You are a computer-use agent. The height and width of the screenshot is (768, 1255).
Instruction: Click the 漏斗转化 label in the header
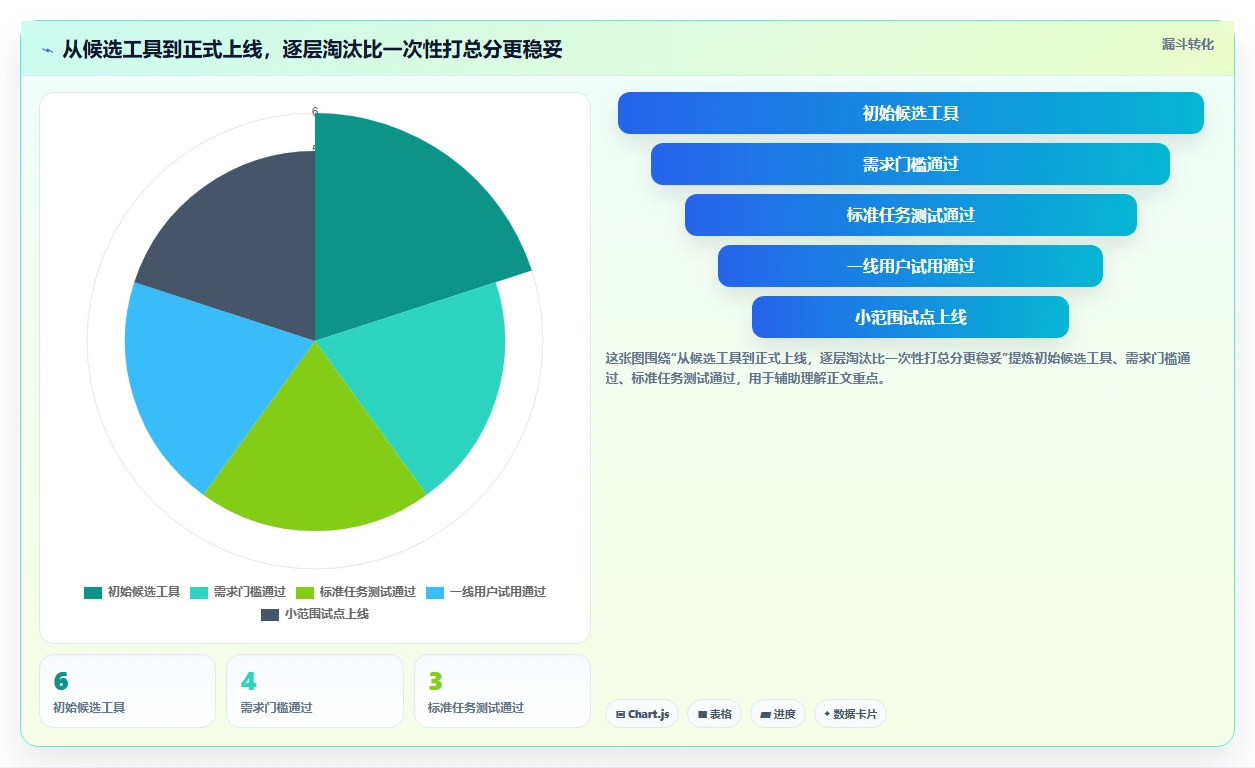coord(1188,44)
